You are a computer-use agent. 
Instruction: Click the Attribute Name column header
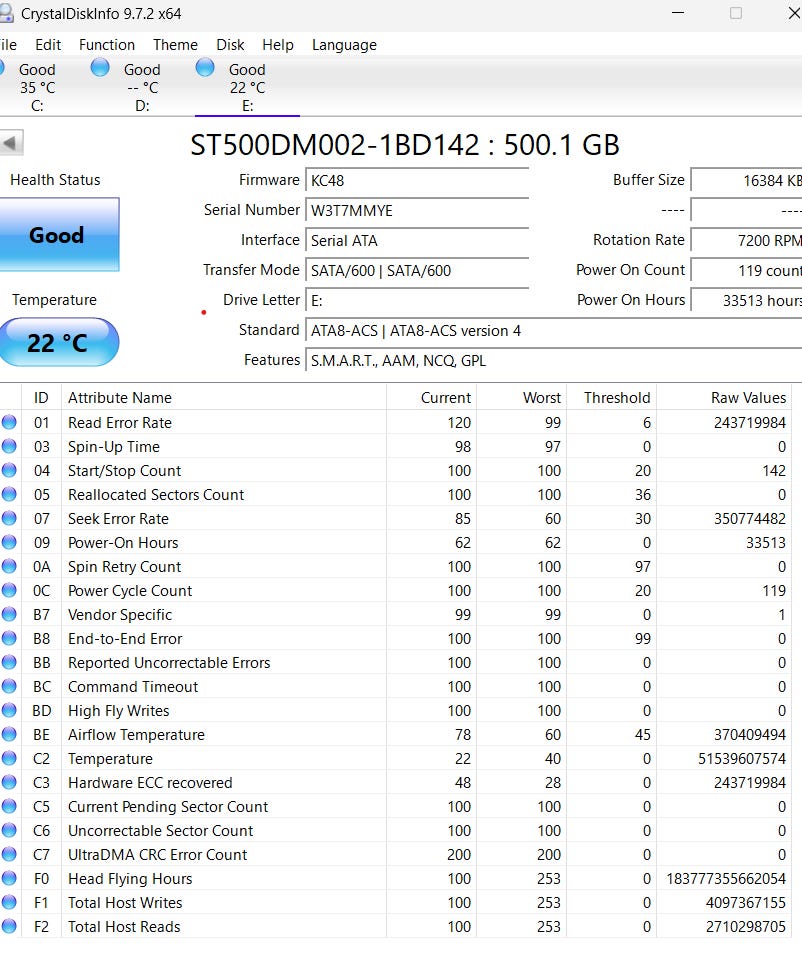tap(223, 397)
